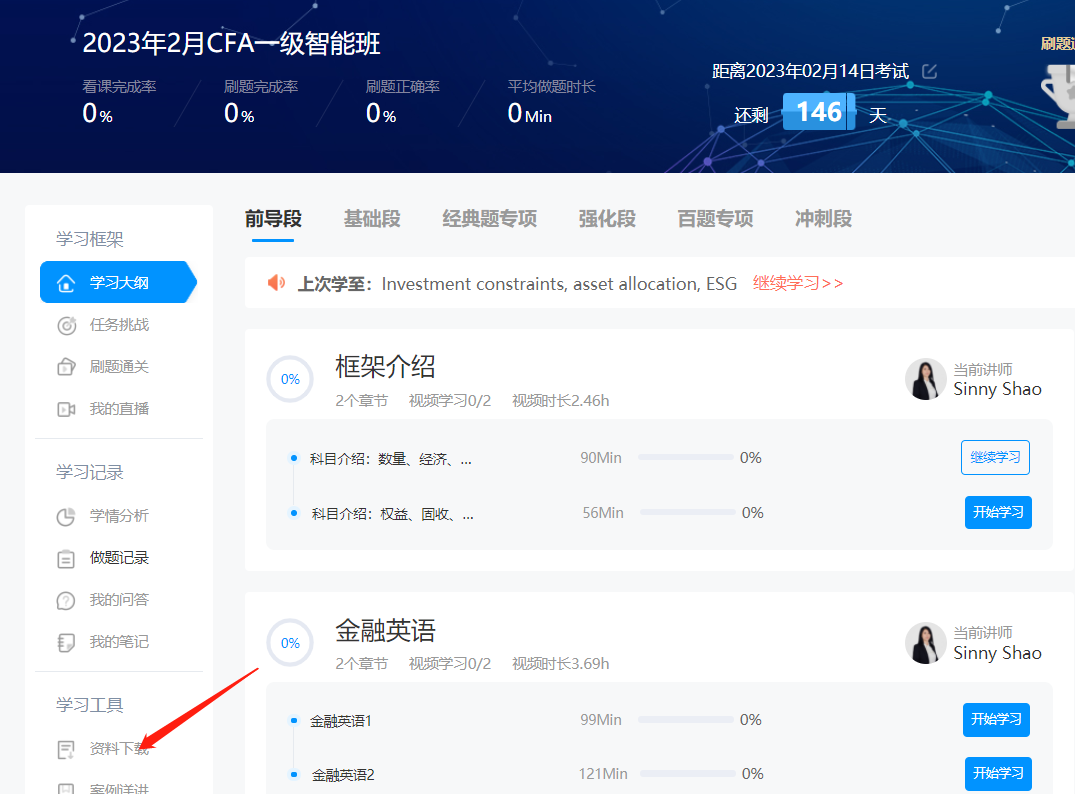Click the 学情分析 pie chart icon
Viewport: 1075px width, 794px height.
coord(66,516)
